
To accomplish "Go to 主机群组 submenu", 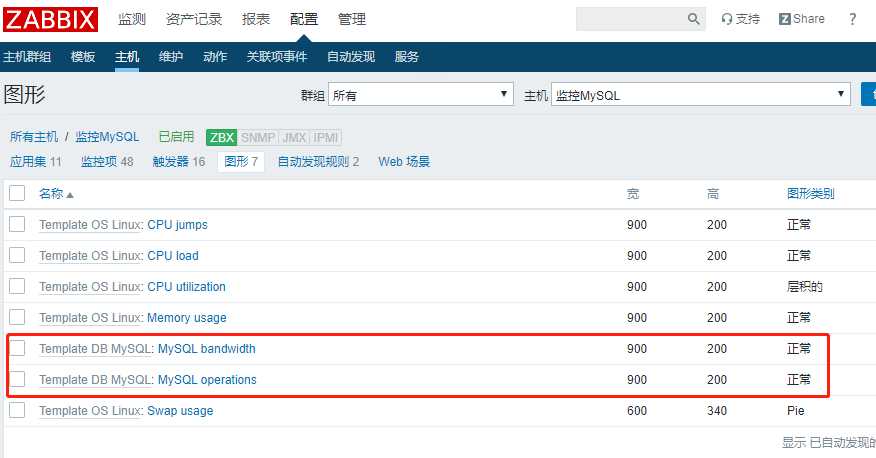I will (x=27, y=57).
